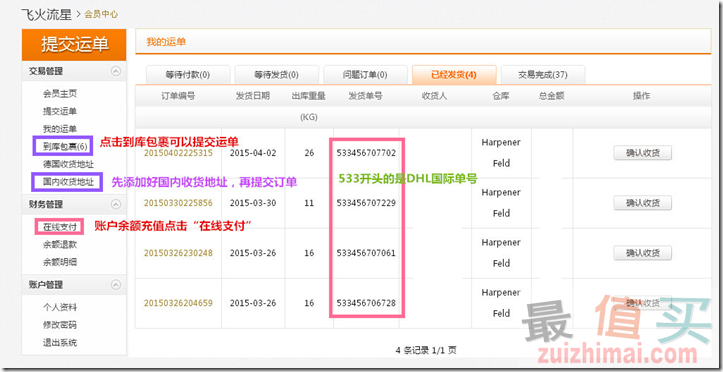Switch to the 问题订单(0) tab

coord(365,75)
